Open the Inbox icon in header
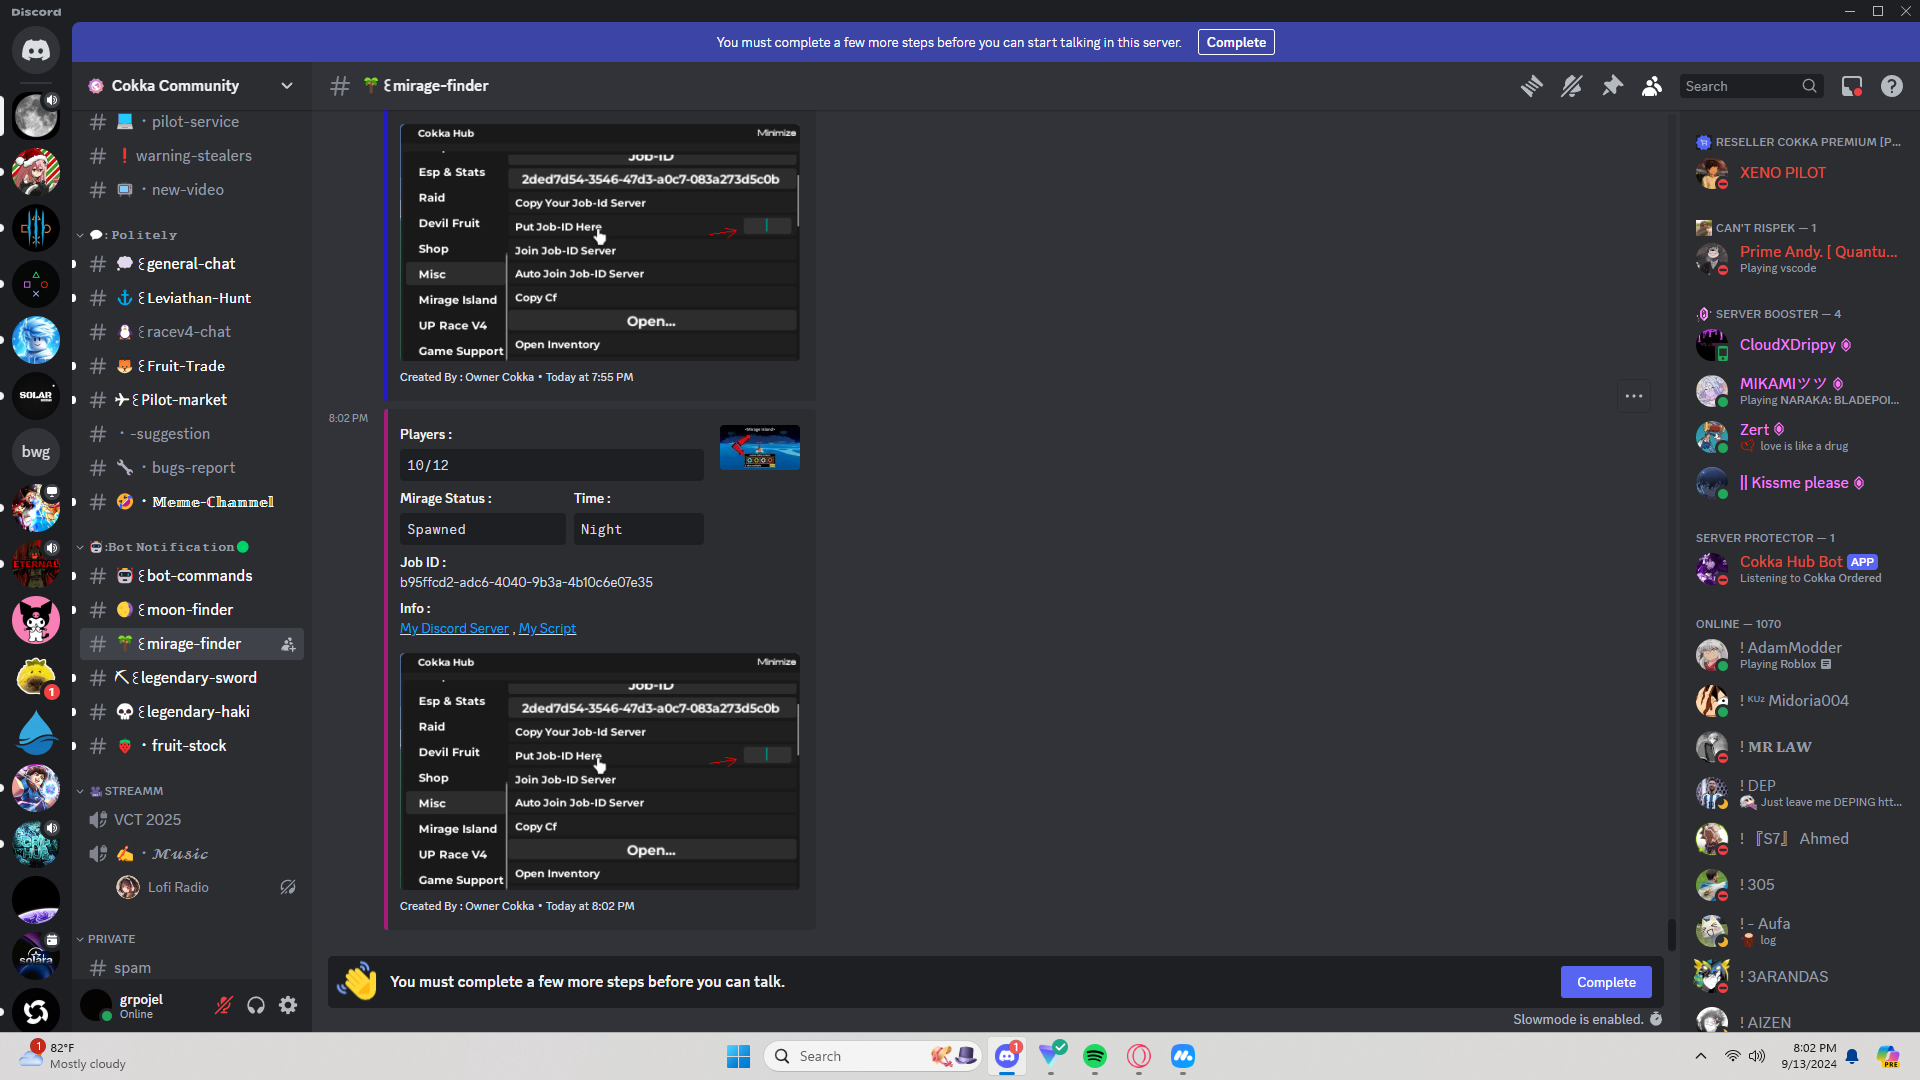 tap(1852, 86)
